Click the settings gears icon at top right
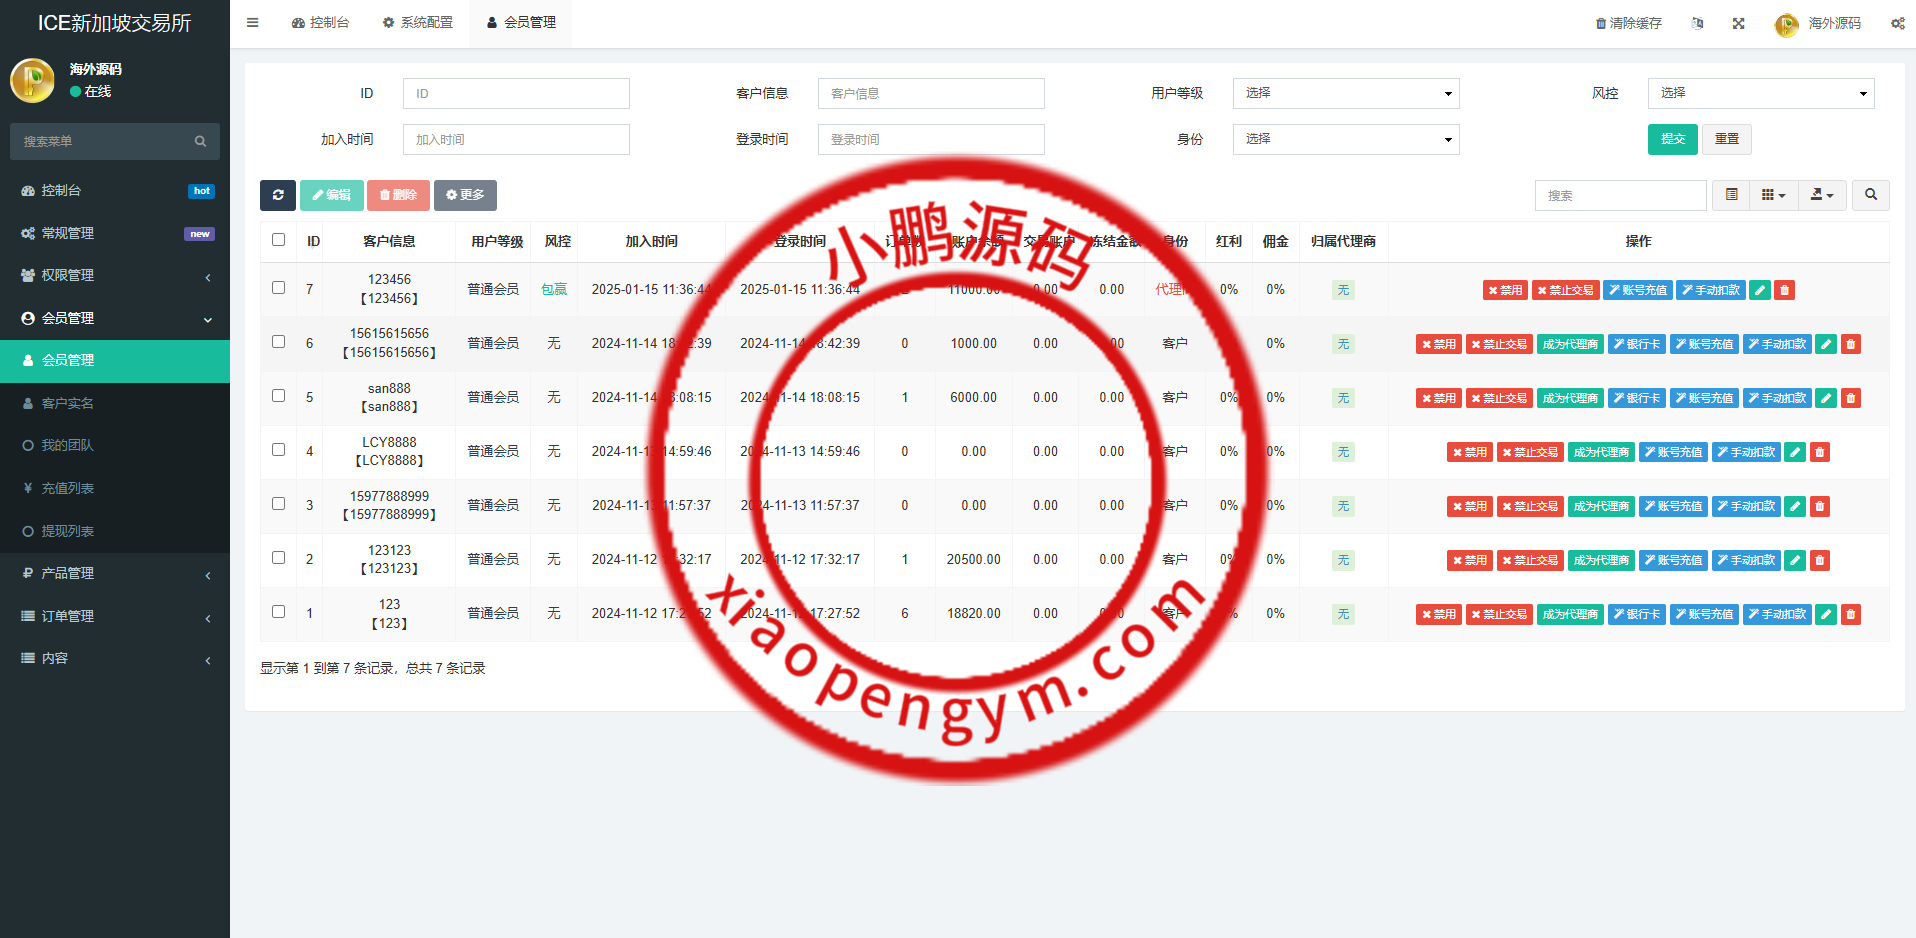Screen dimensions: 1916x938 1897,23
